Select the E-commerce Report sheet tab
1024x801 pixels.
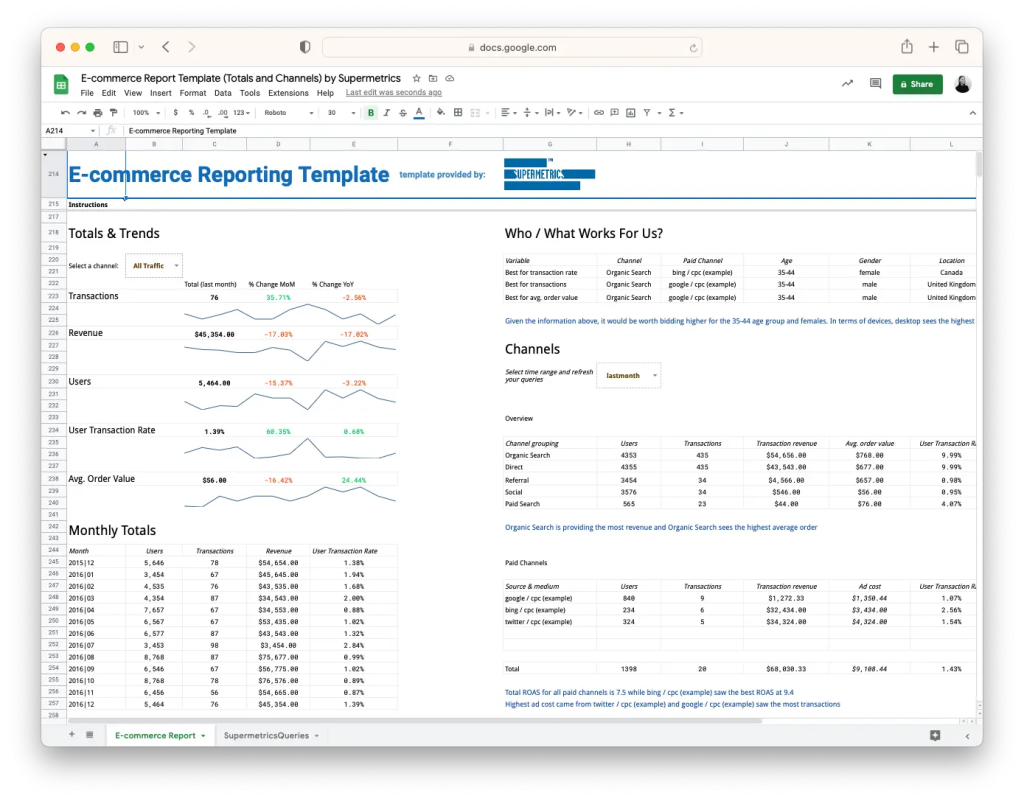[x=160, y=735]
